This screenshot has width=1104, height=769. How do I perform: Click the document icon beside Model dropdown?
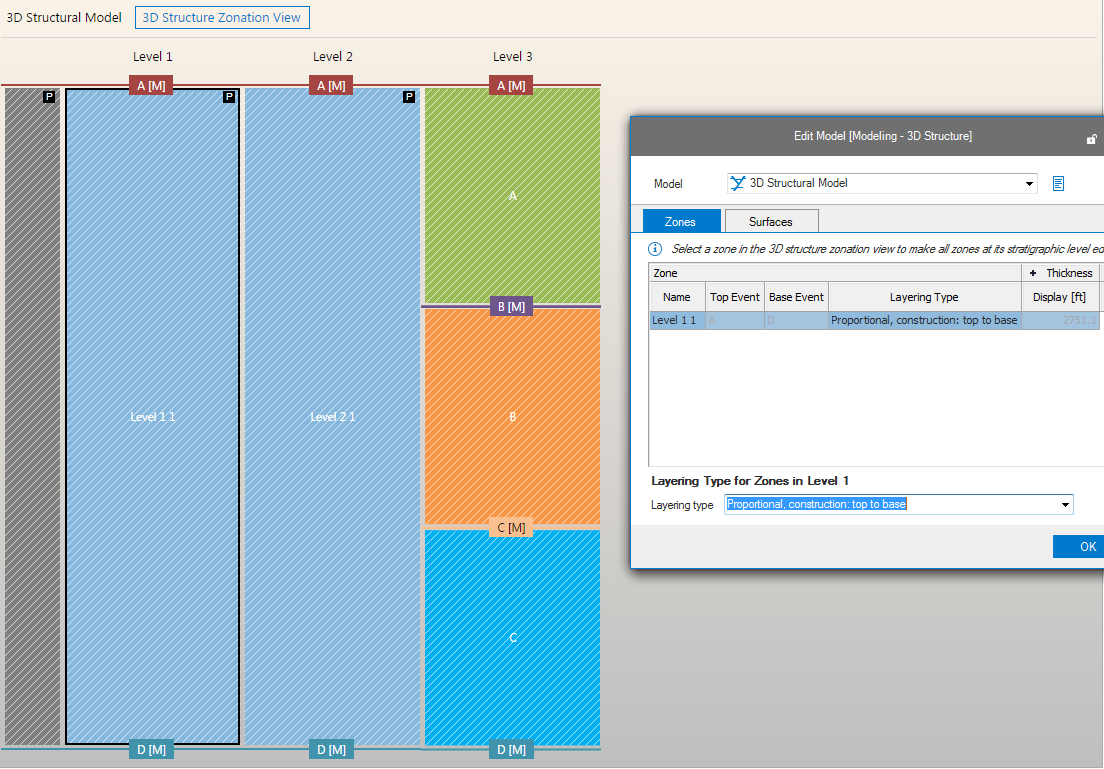(x=1058, y=184)
